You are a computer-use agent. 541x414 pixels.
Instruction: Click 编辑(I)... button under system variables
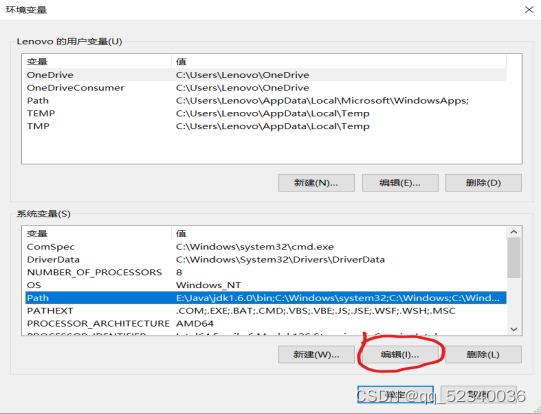coord(400,355)
